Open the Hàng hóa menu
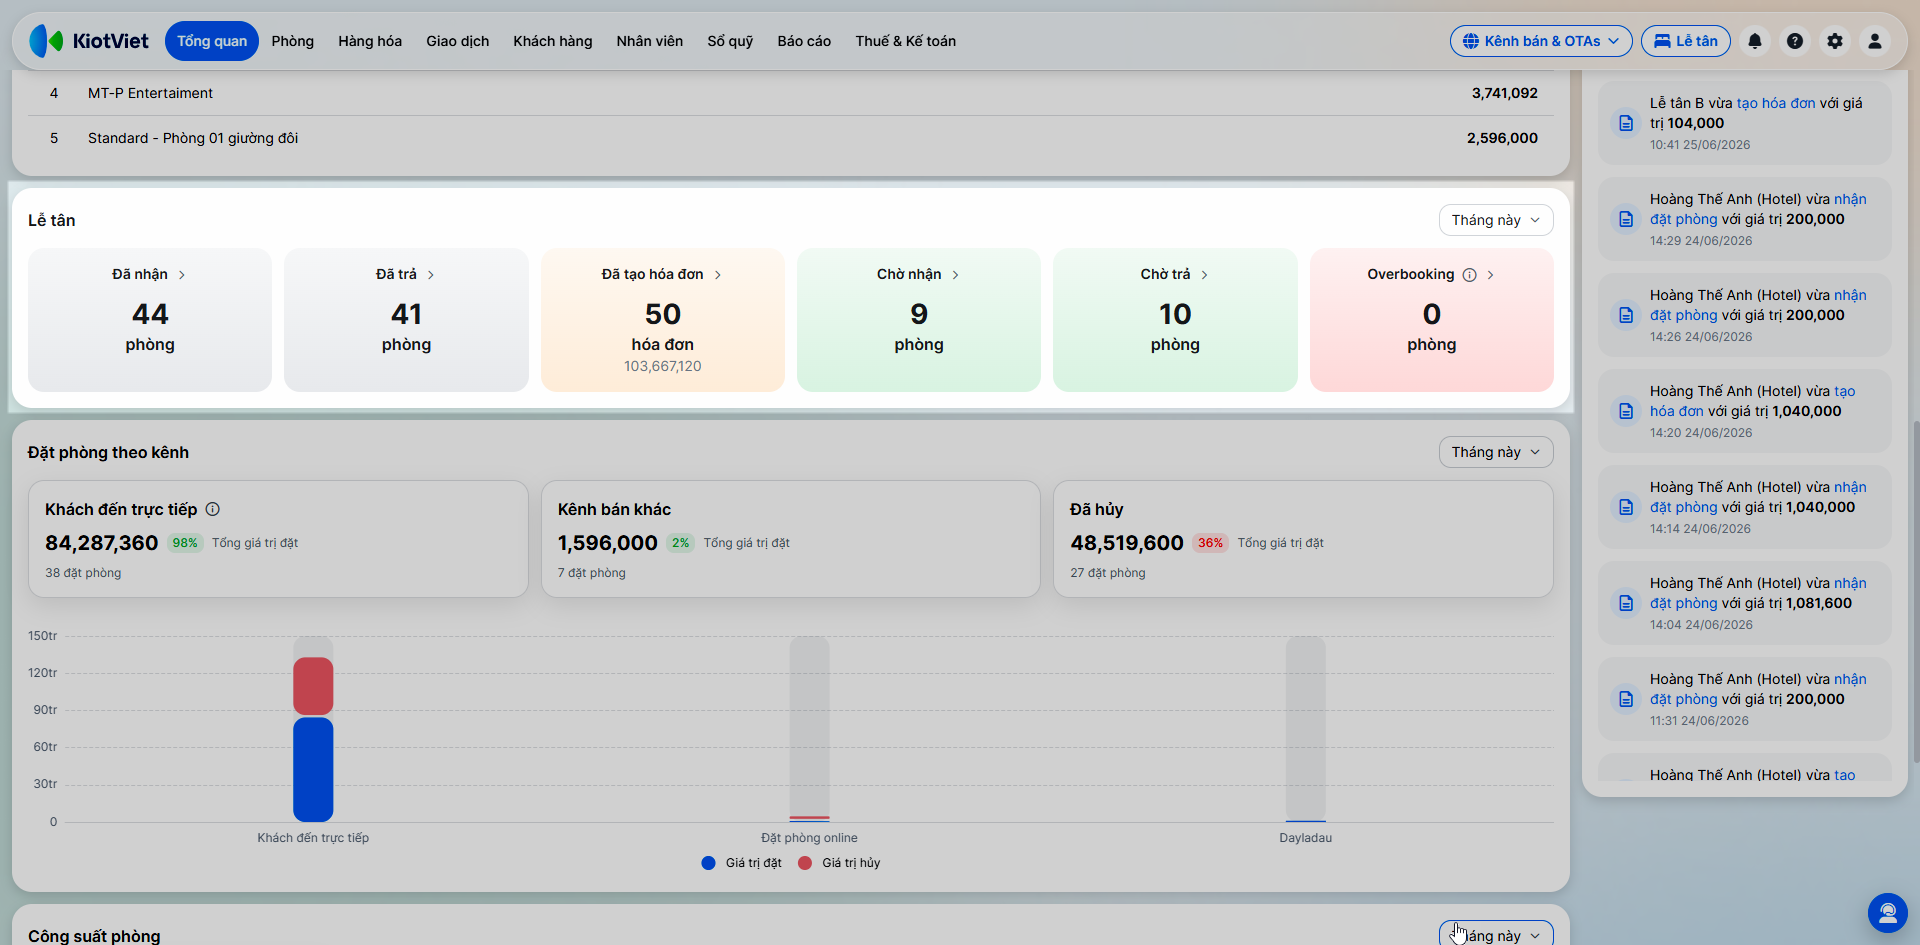 [x=370, y=41]
